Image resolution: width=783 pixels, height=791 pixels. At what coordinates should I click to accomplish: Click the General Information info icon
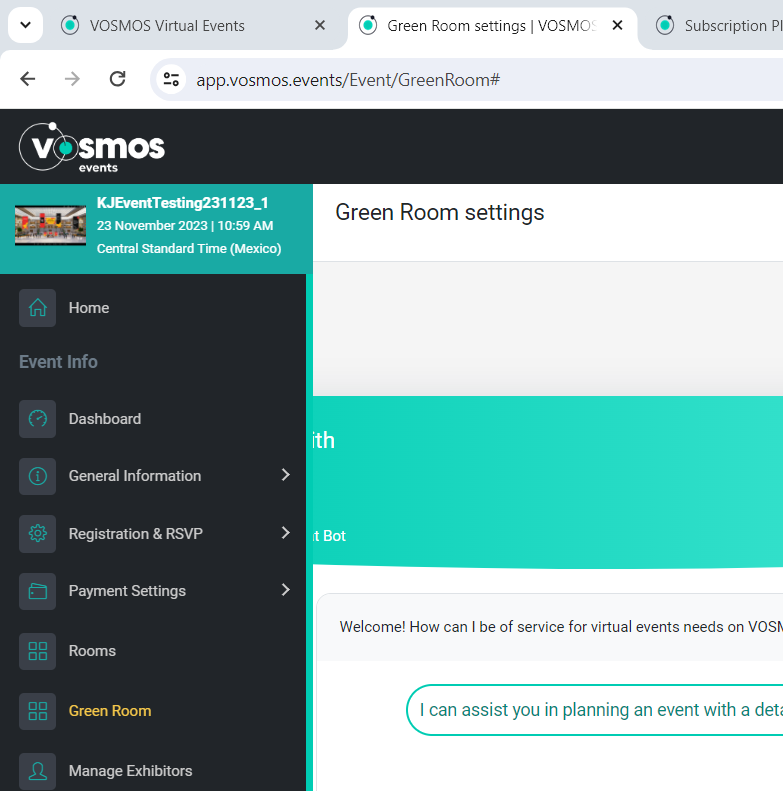(x=37, y=476)
